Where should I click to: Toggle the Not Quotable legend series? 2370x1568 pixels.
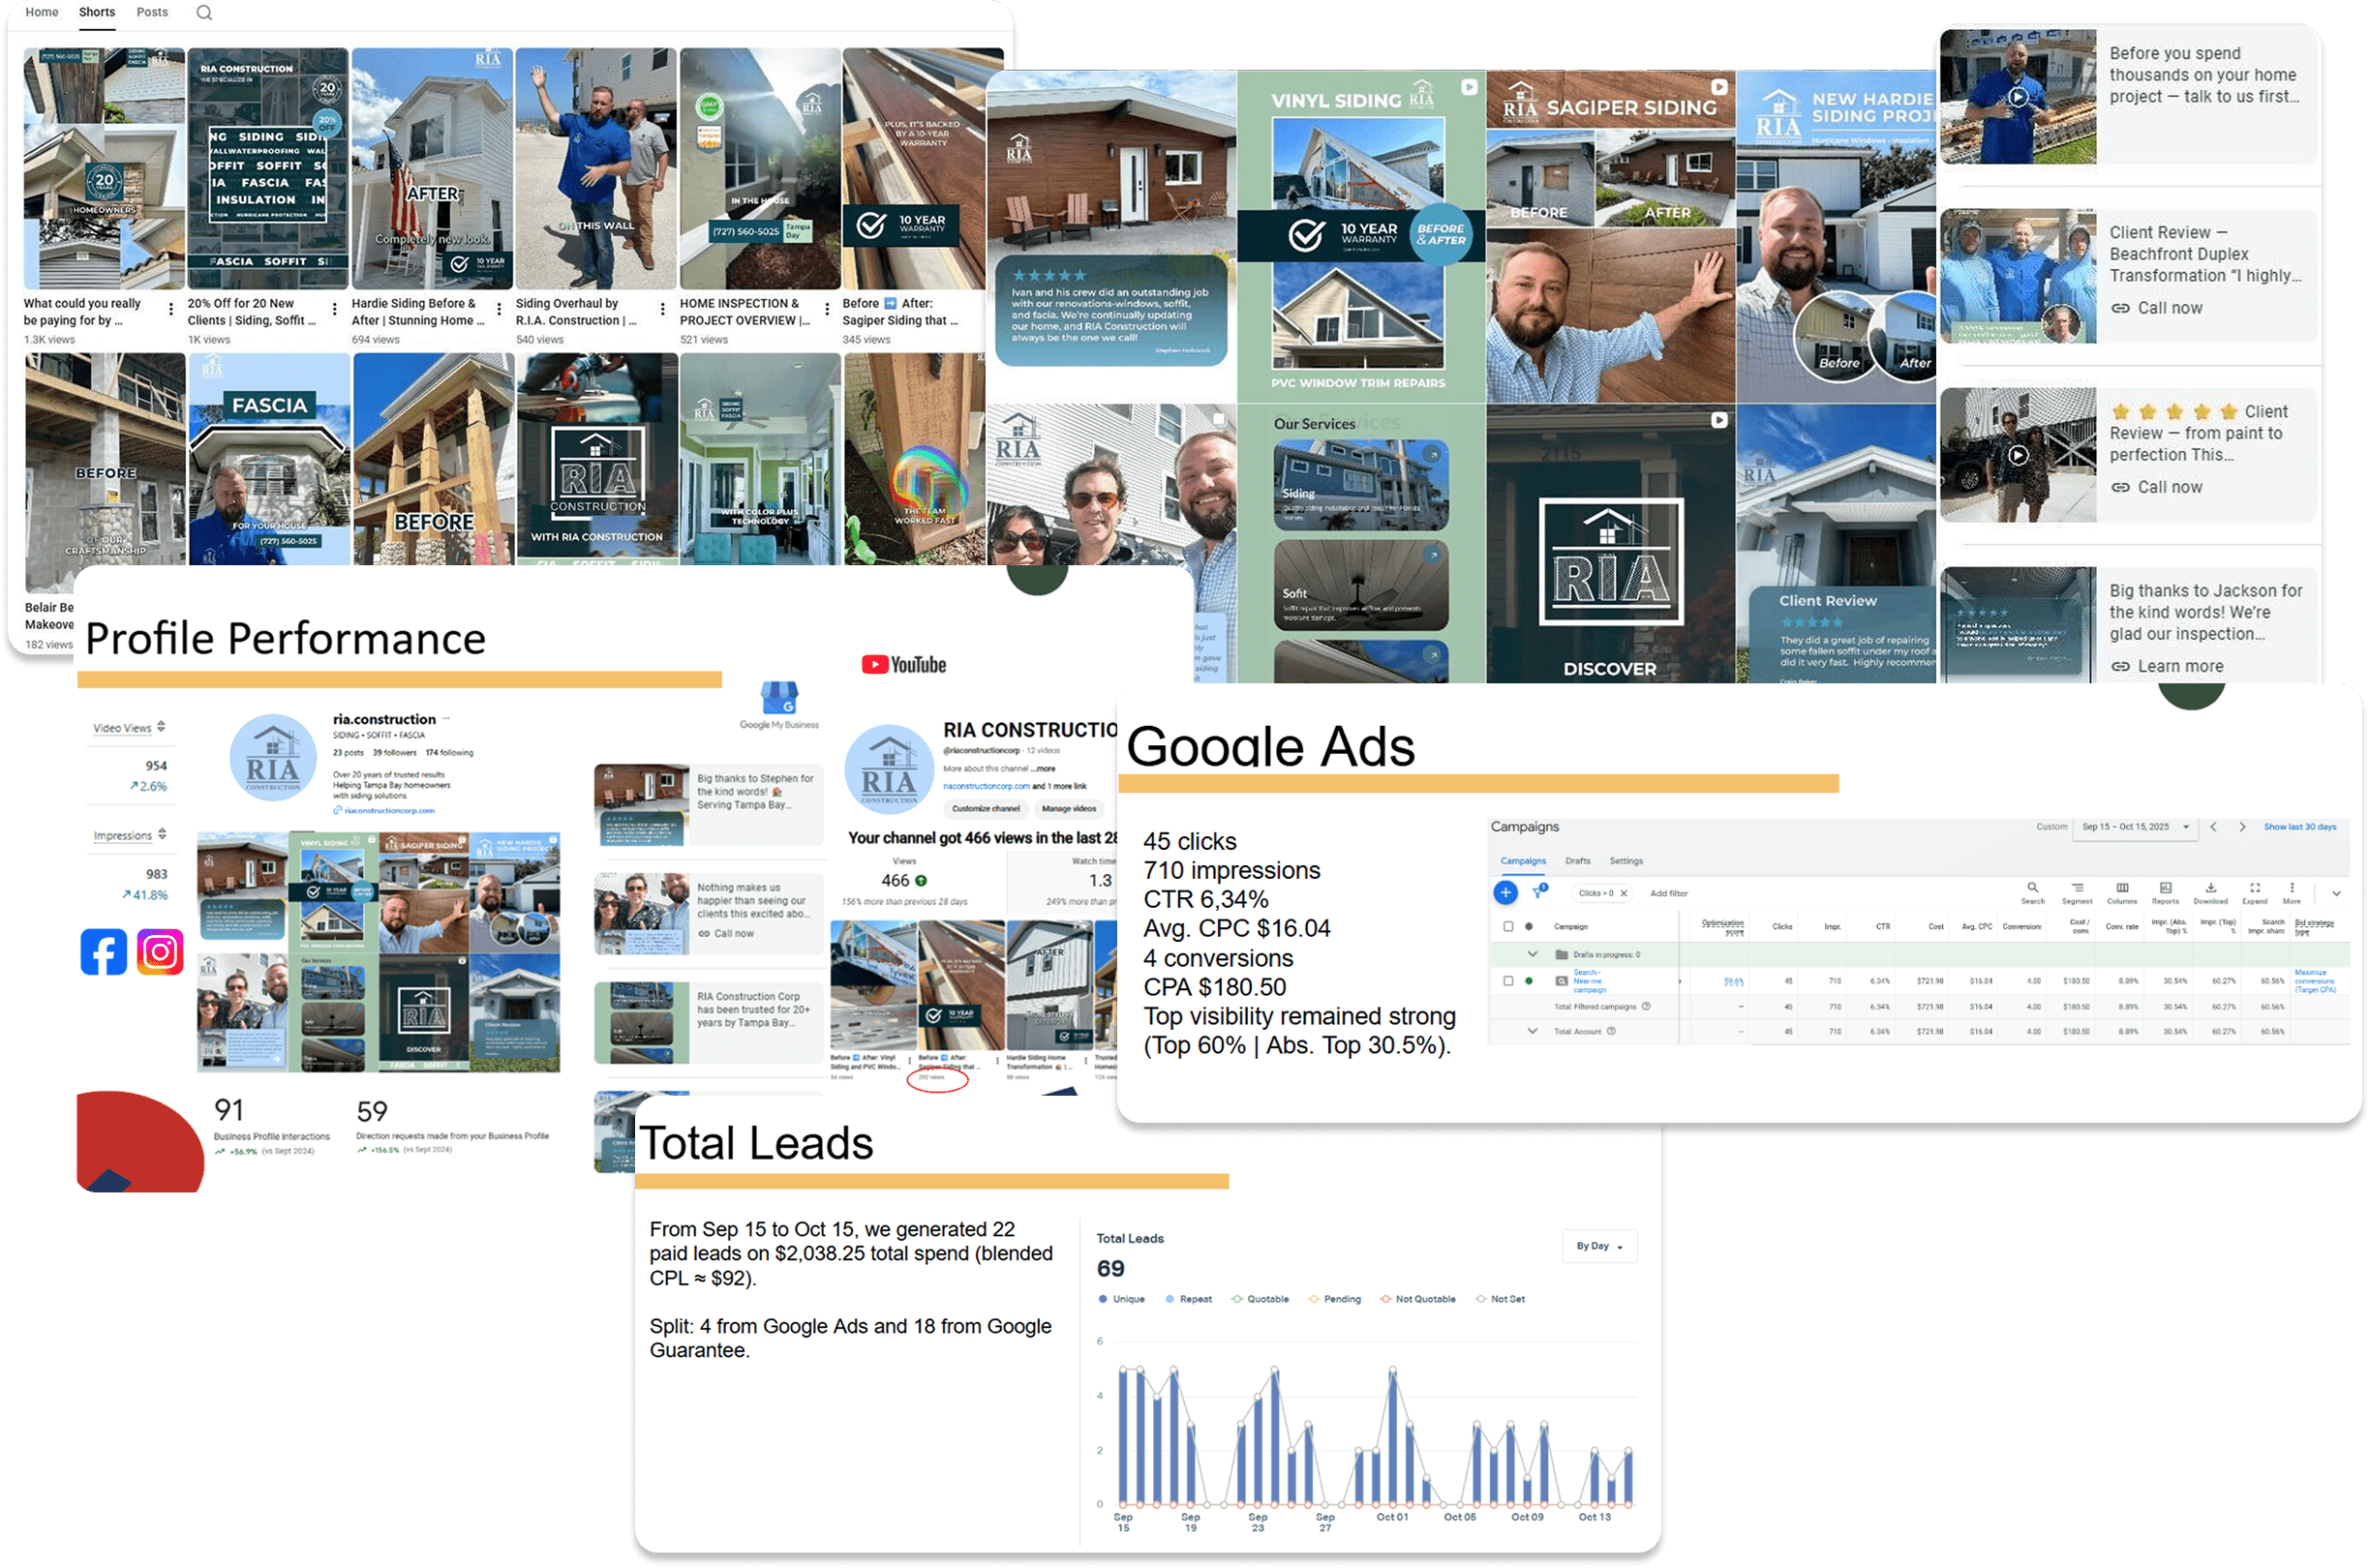[1417, 1299]
